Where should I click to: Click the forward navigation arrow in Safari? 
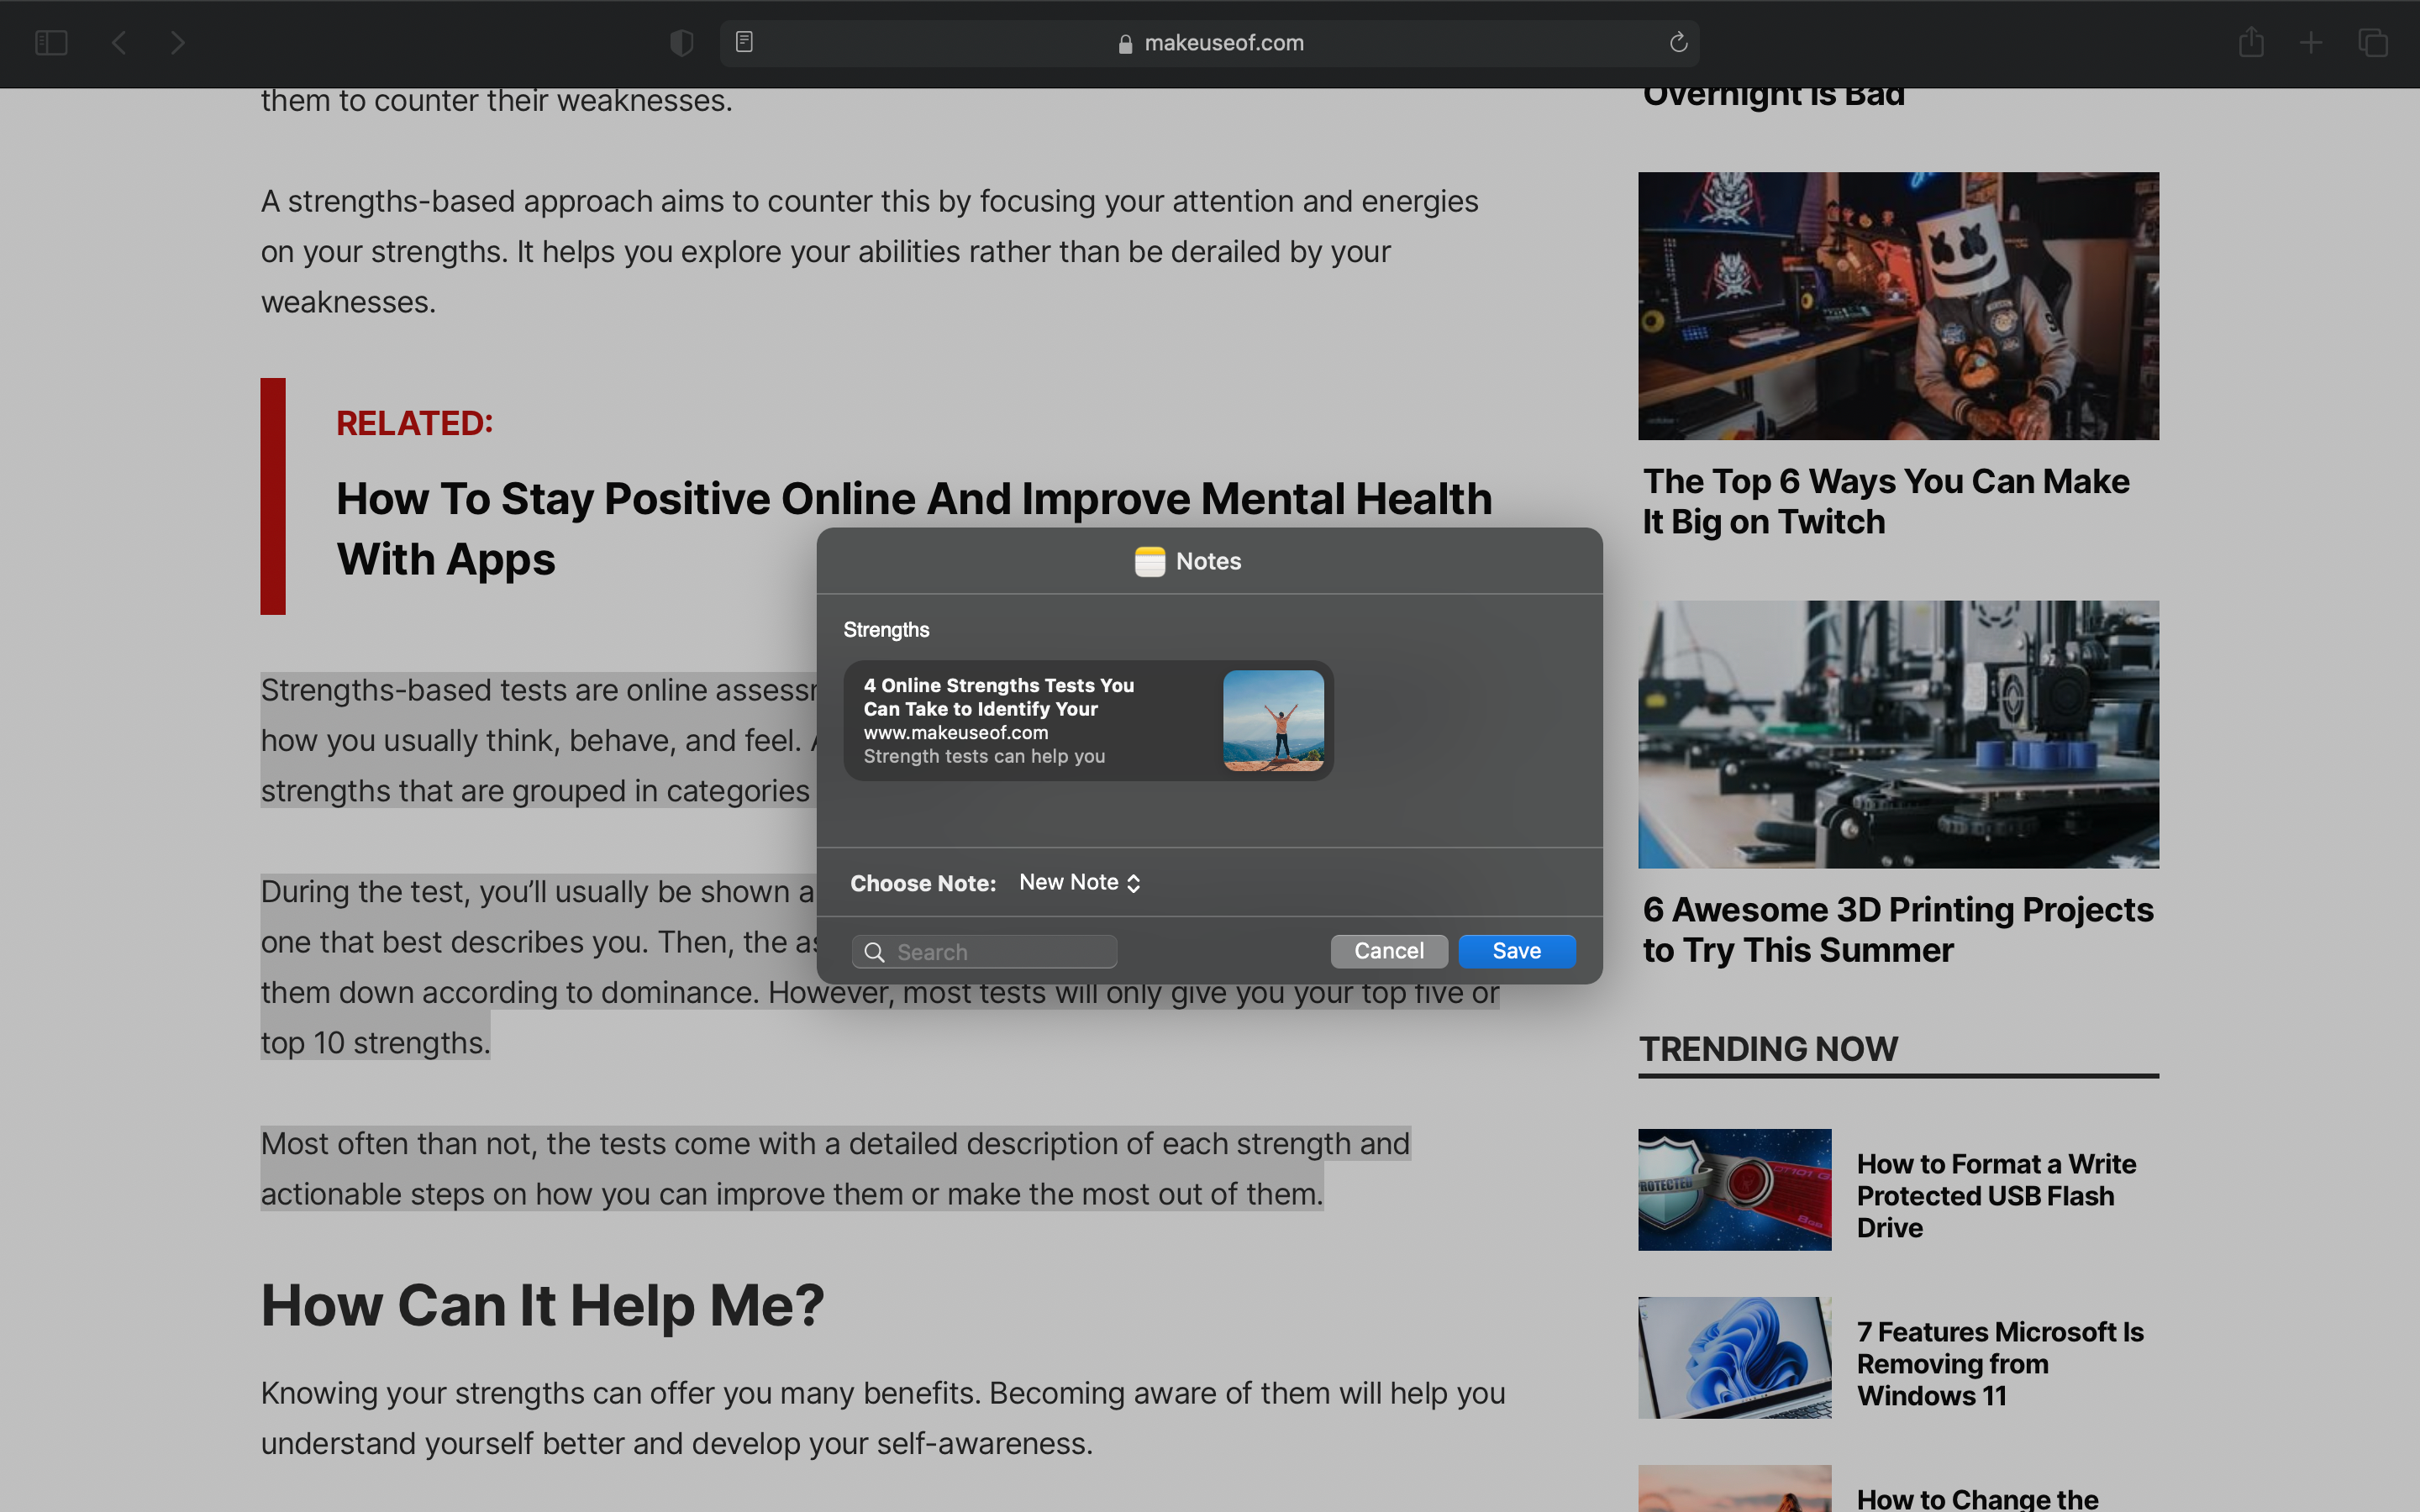pyautogui.click(x=176, y=42)
